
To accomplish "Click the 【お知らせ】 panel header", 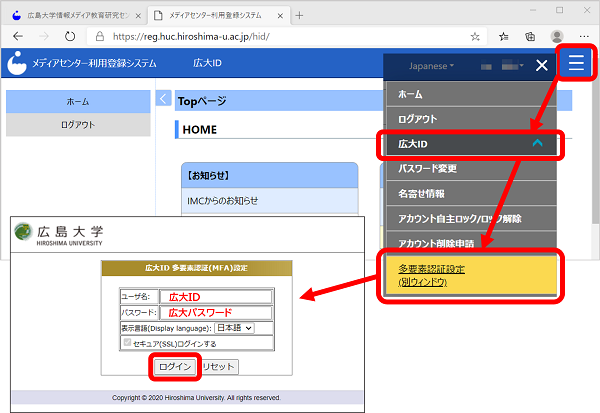I will click(270, 175).
